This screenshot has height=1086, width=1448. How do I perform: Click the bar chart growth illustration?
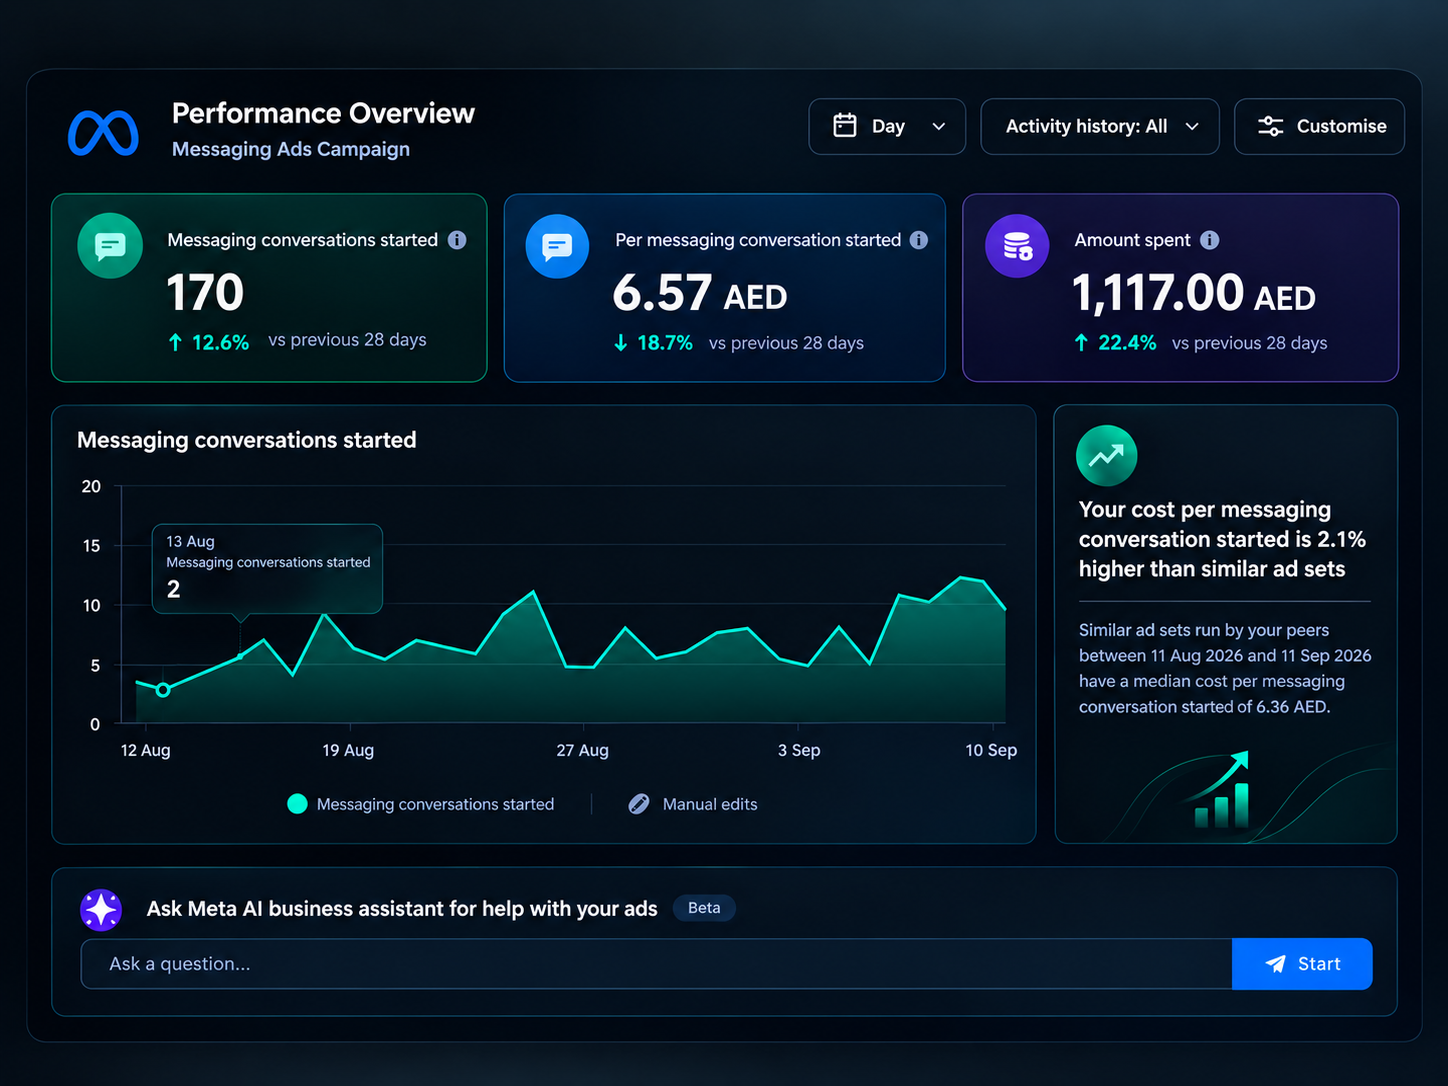click(x=1222, y=790)
